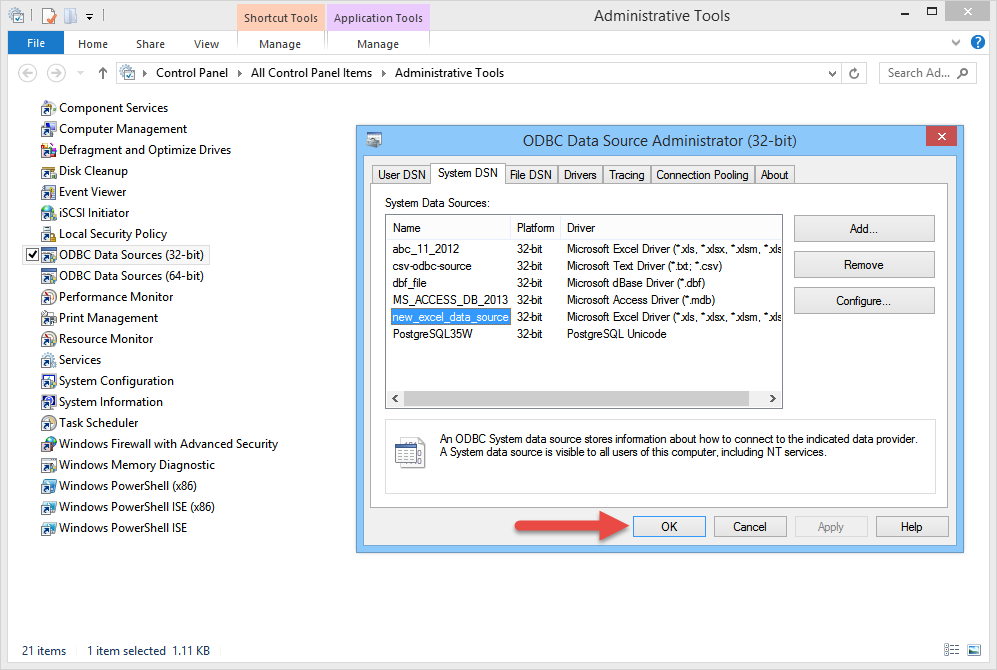Select abc_11_2012 data source row
The image size is (997, 670).
point(584,249)
